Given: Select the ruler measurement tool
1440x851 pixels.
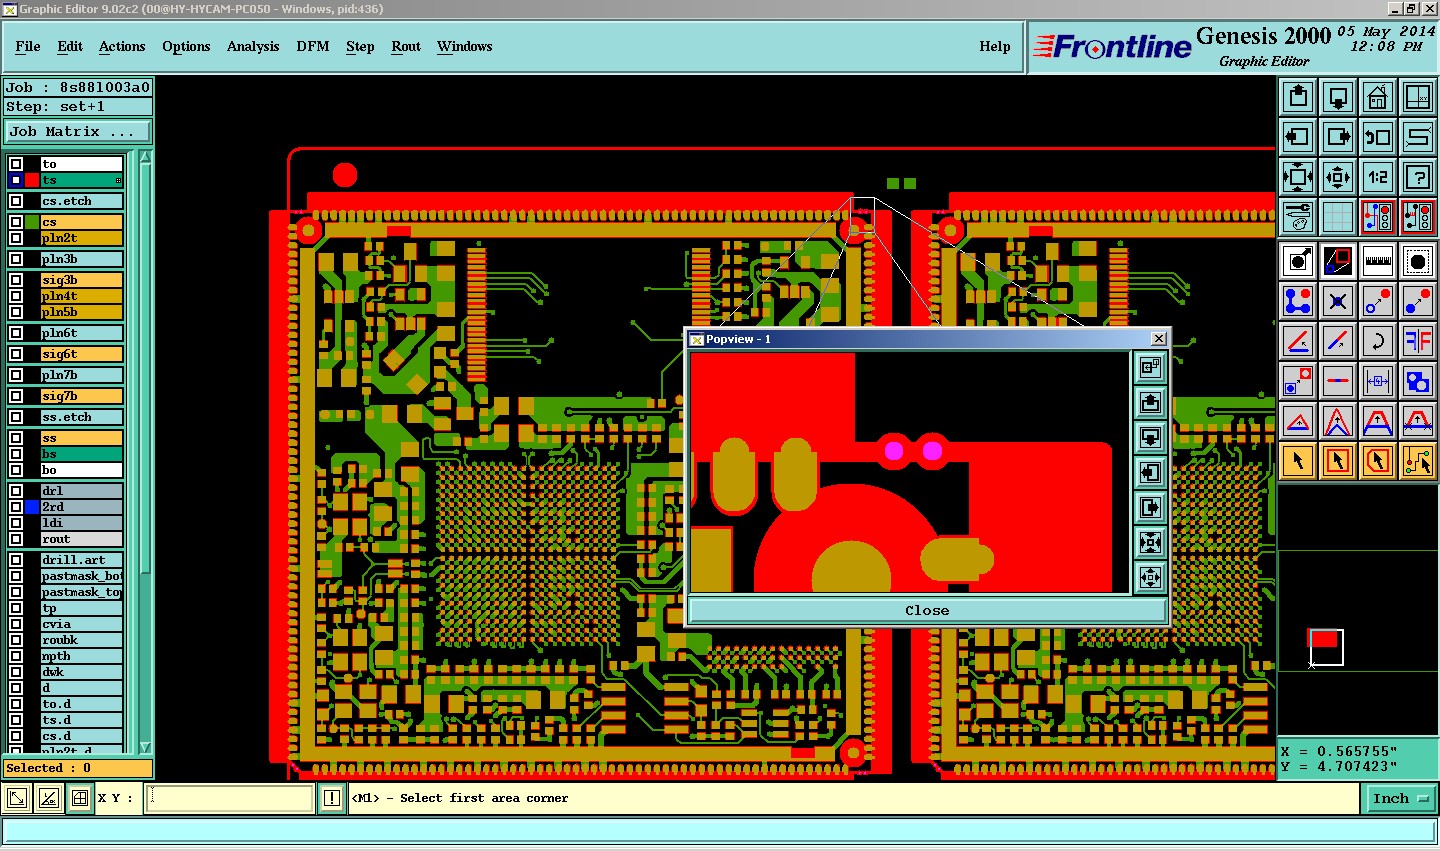Looking at the screenshot, I should (1378, 261).
